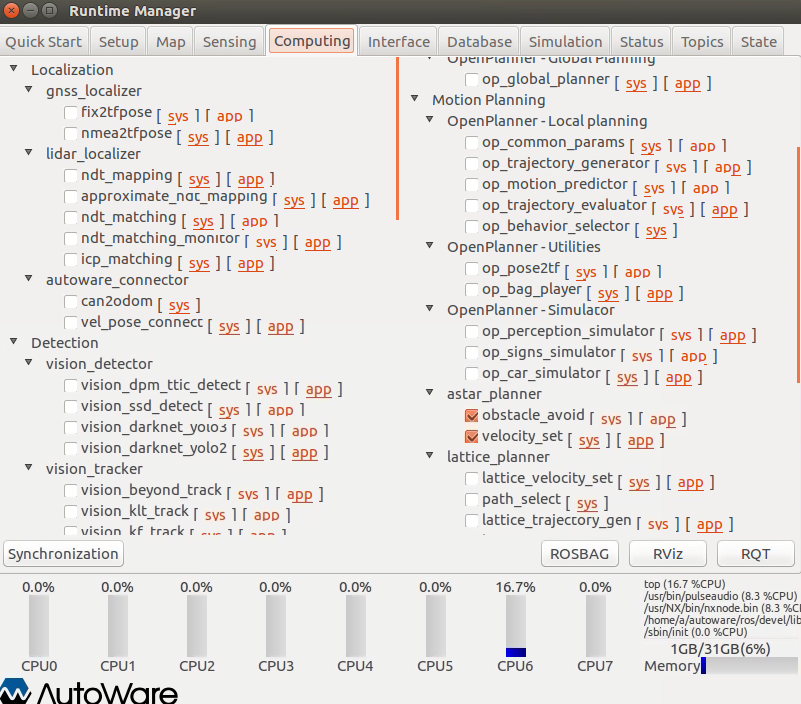Tick the can2odom checkbox

click(x=71, y=301)
